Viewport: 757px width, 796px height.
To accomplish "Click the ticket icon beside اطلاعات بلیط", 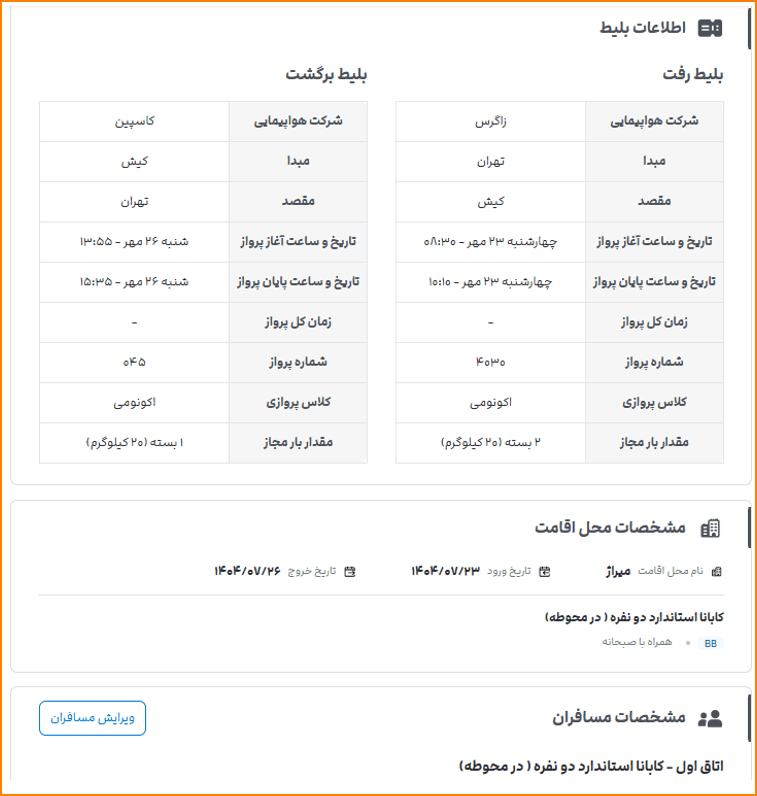I will [x=710, y=28].
